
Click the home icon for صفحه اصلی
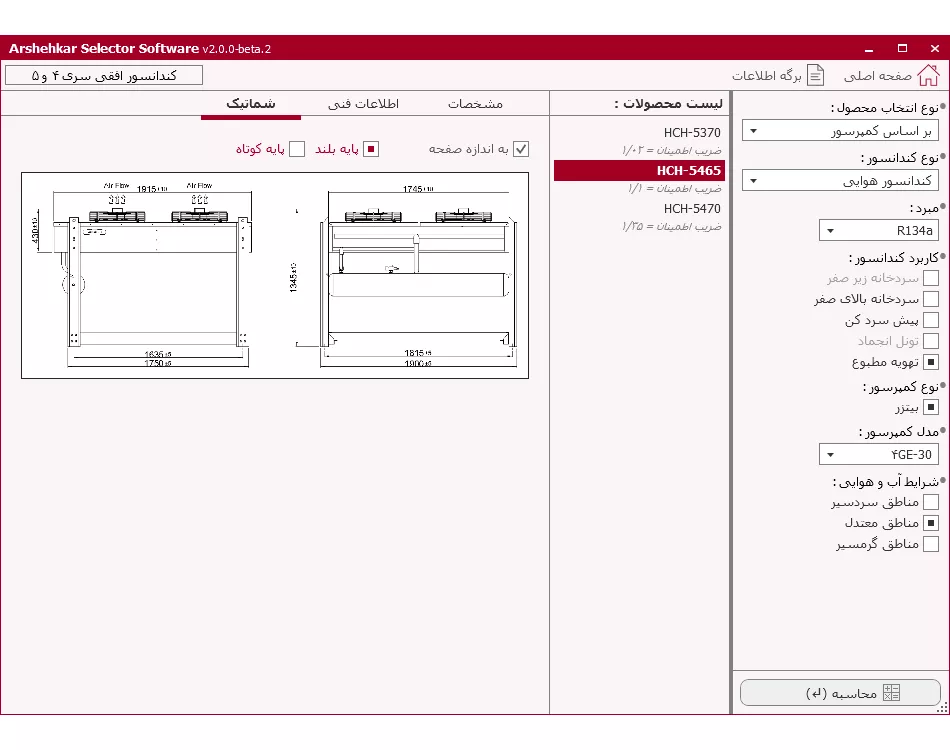click(x=928, y=75)
